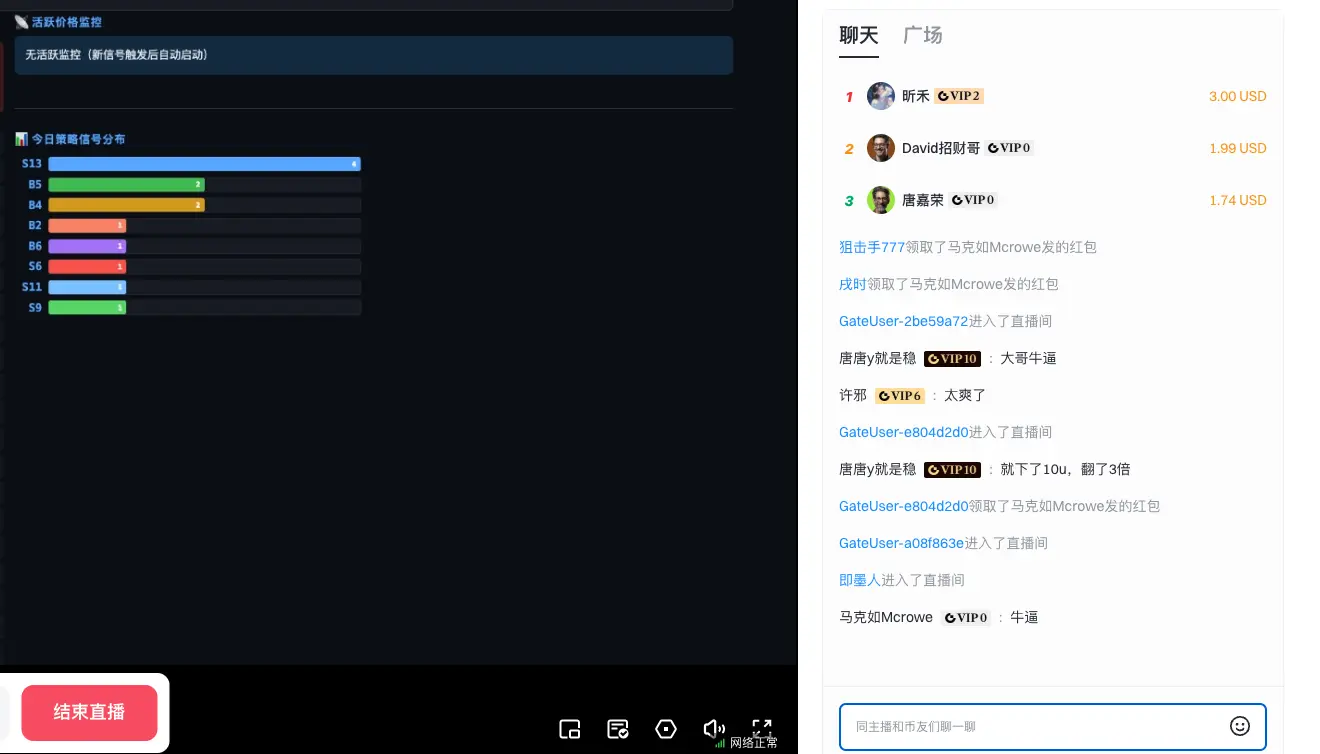The width and height of the screenshot is (1320, 754).
Task: Focus the chat input field 同主播和币友们聊一聊
Action: pos(1053,727)
